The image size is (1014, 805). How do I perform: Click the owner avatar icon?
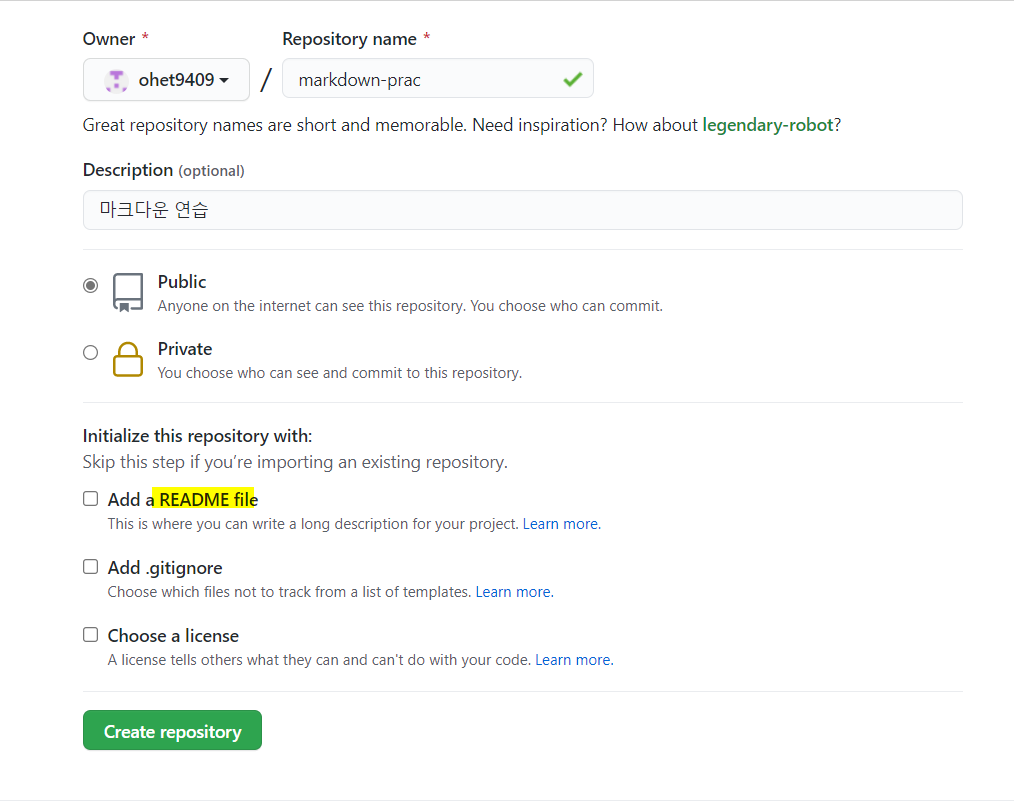(116, 81)
